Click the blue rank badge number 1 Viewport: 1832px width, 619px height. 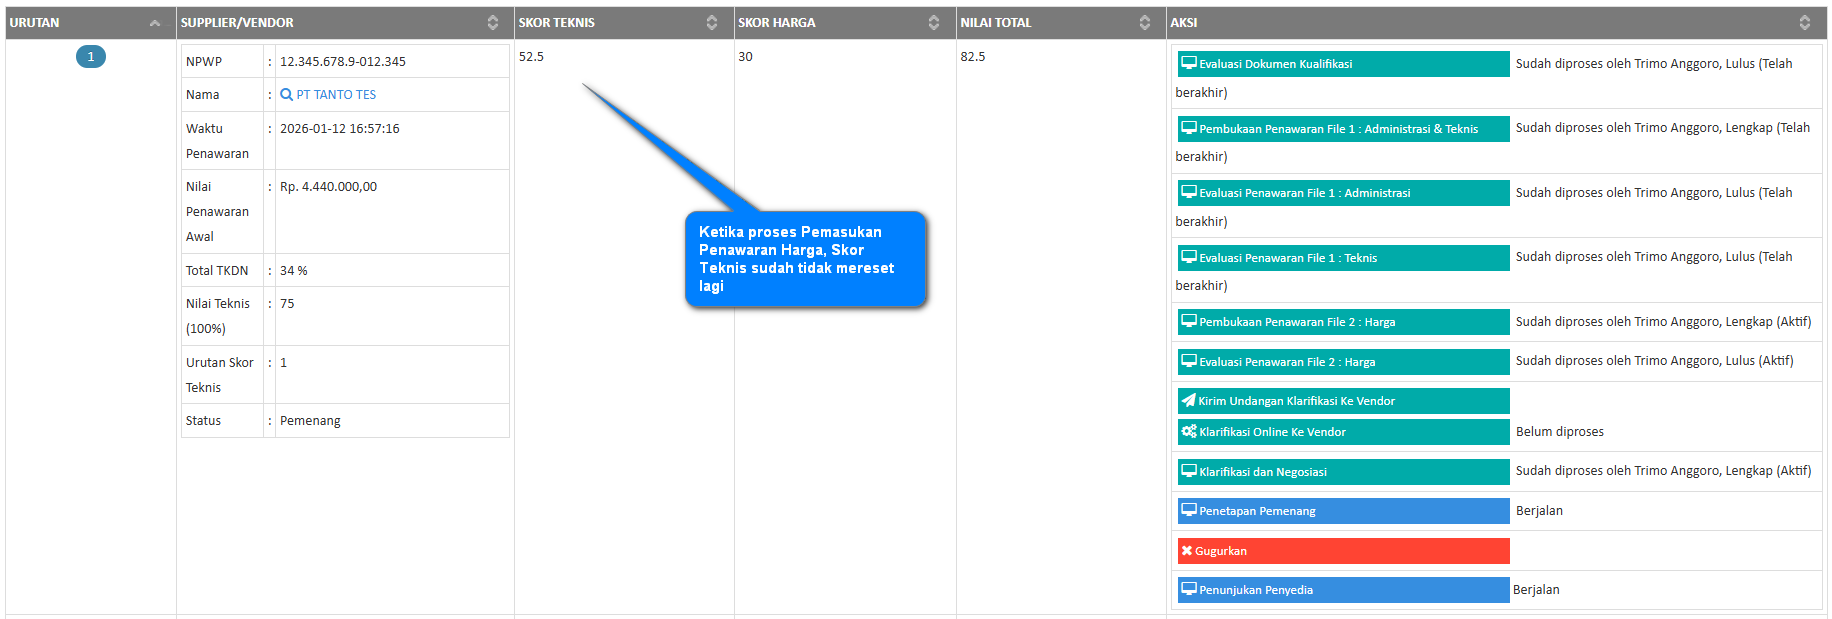coord(91,57)
